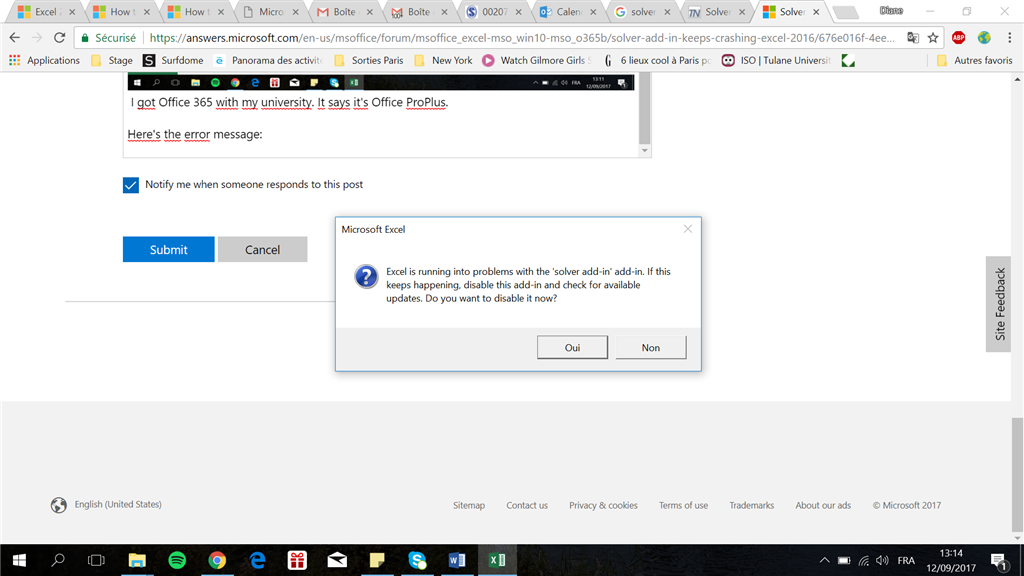Image resolution: width=1024 pixels, height=576 pixels.
Task: Open the Sitemap footer link
Action: (469, 505)
